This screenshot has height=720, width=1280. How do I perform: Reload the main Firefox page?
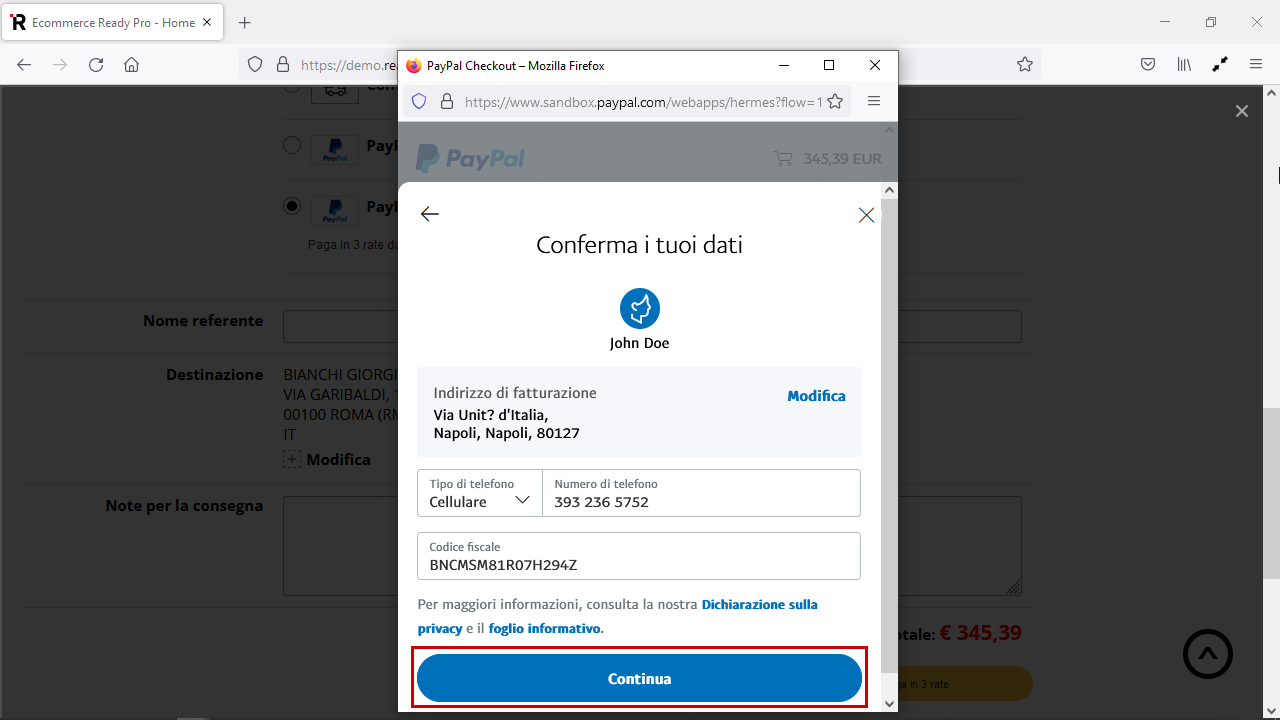point(96,64)
